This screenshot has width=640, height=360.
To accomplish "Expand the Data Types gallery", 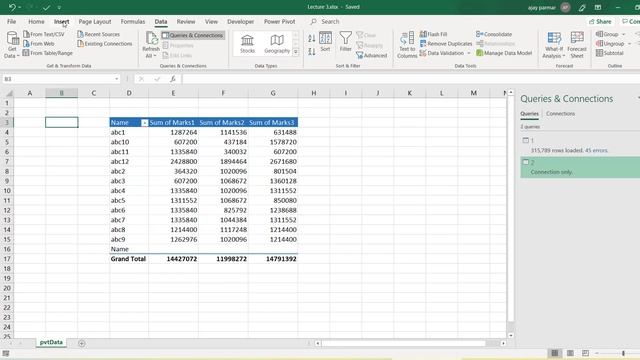I will coord(296,52).
